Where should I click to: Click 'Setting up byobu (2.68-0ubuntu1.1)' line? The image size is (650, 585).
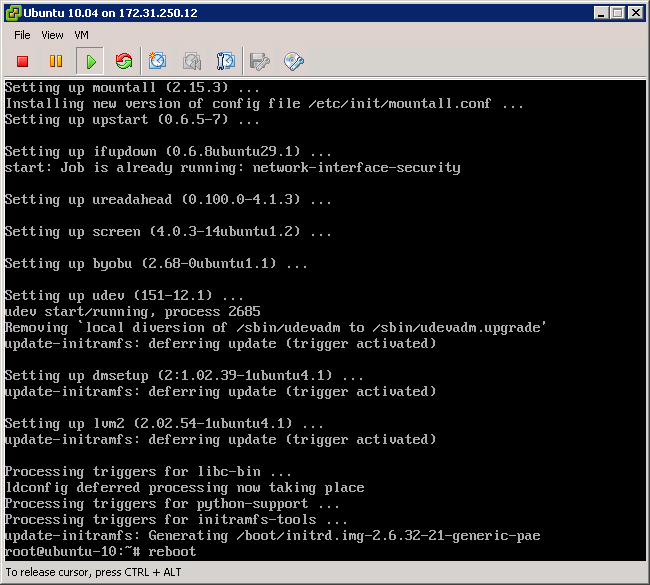click(x=156, y=264)
